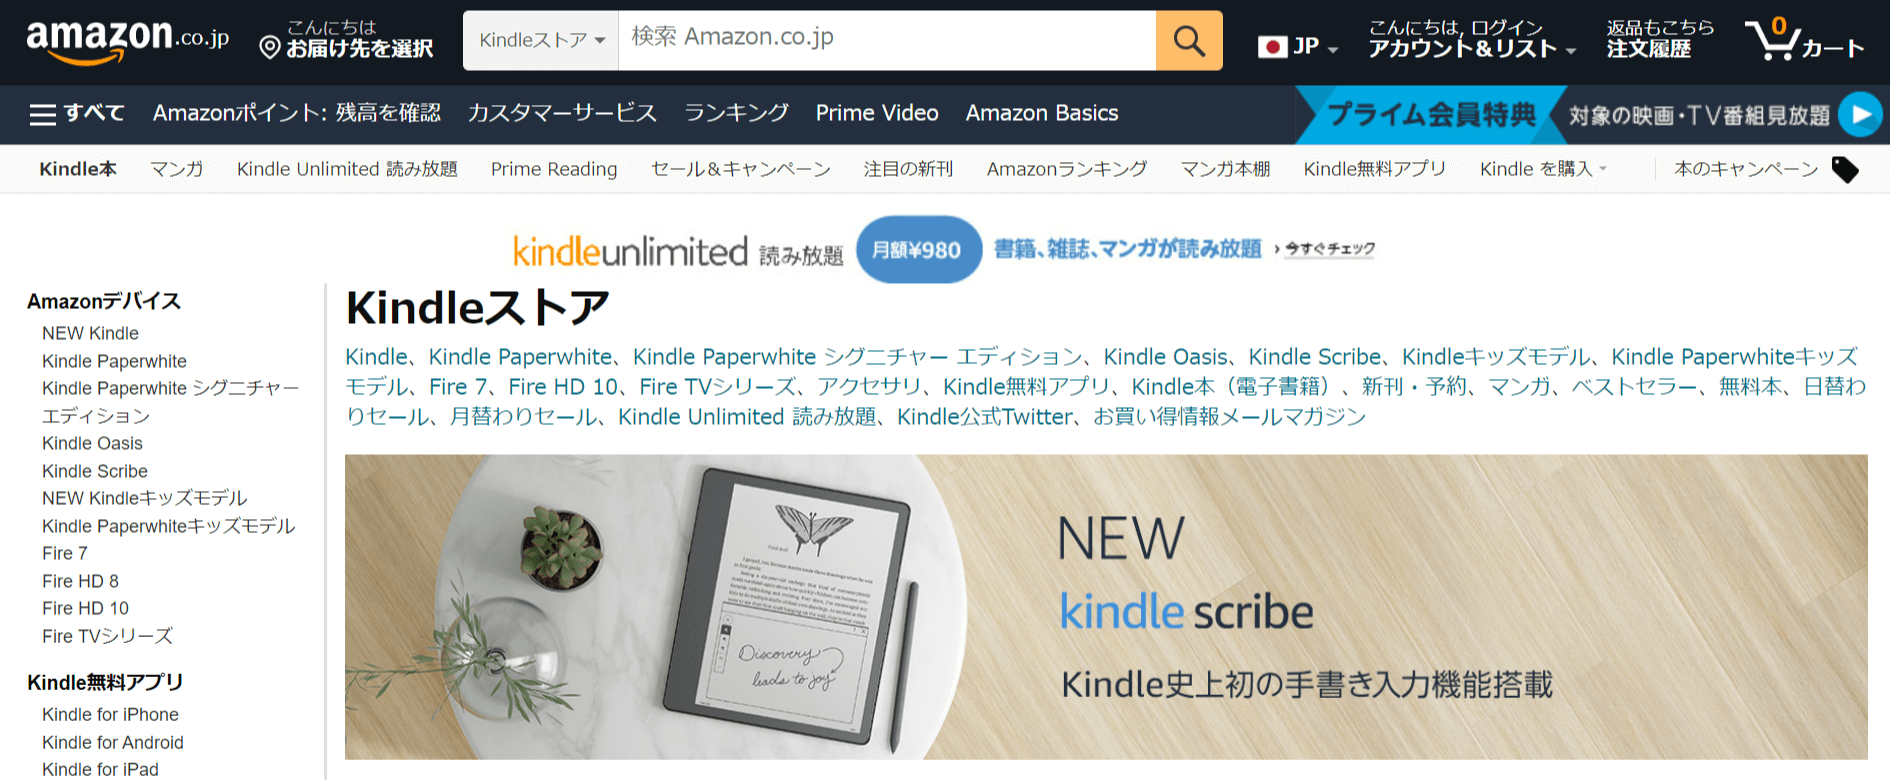Expand the Kindle を購入 dropdown
Image resolution: width=1890 pixels, height=780 pixels.
[1543, 169]
